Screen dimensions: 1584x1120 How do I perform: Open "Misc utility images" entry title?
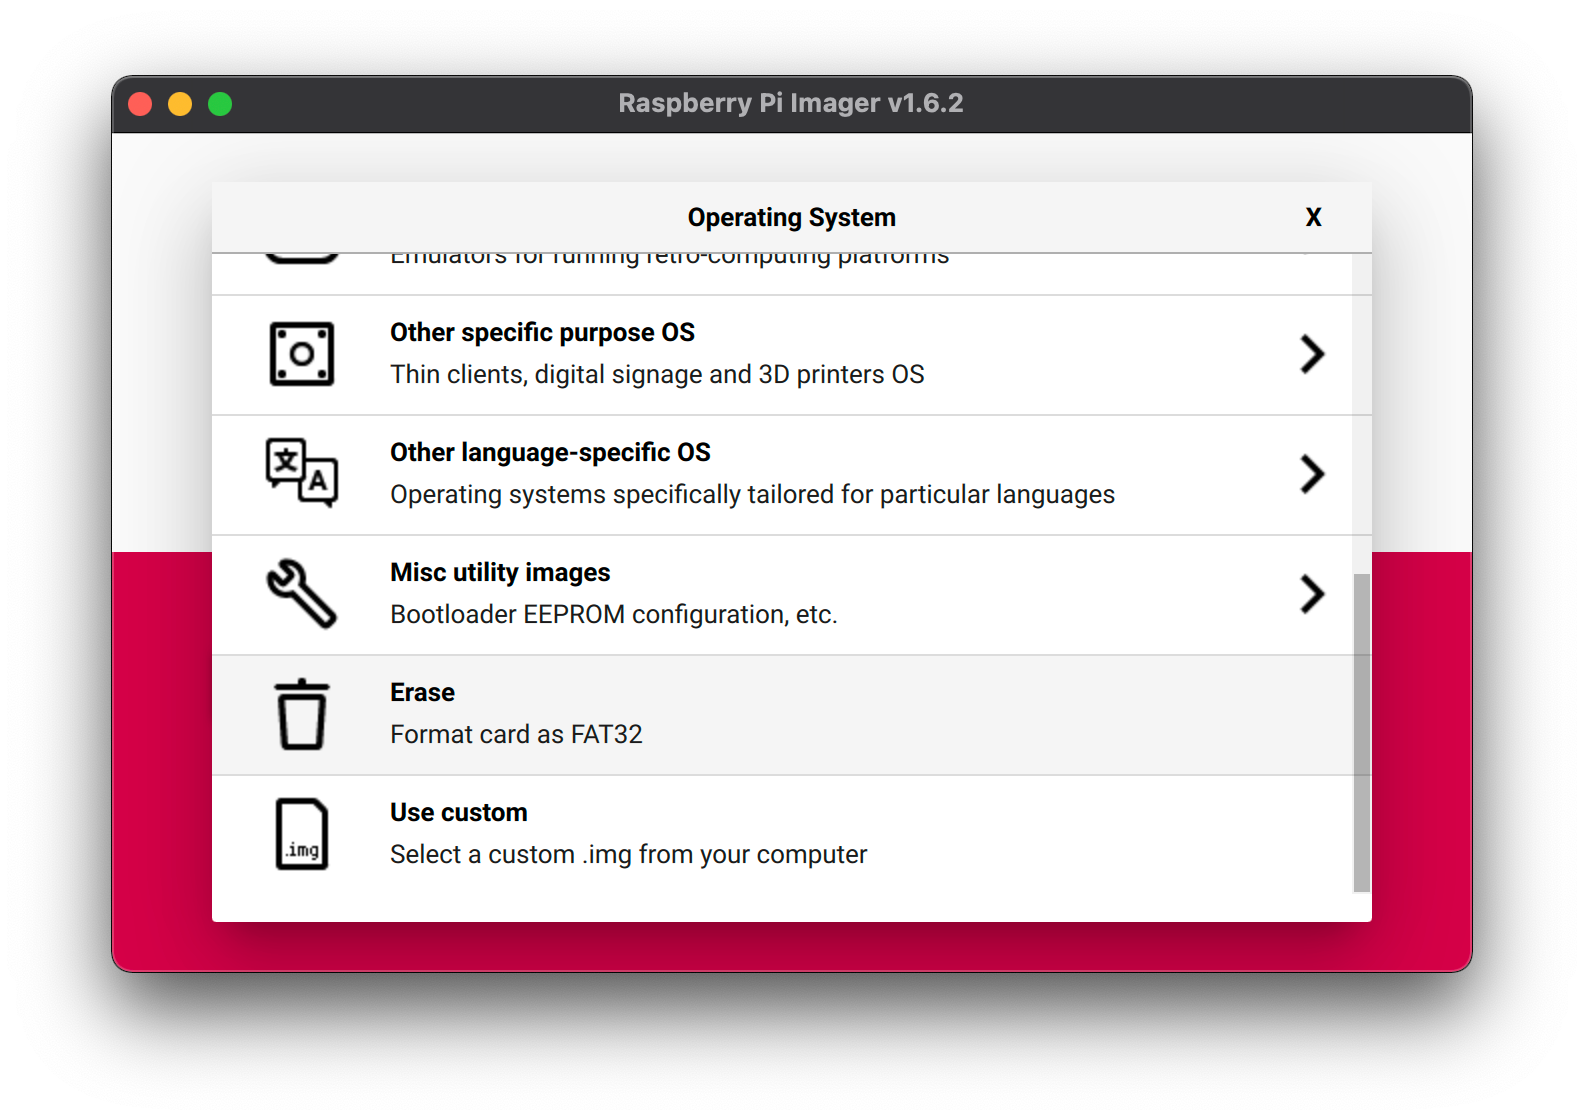tap(500, 572)
